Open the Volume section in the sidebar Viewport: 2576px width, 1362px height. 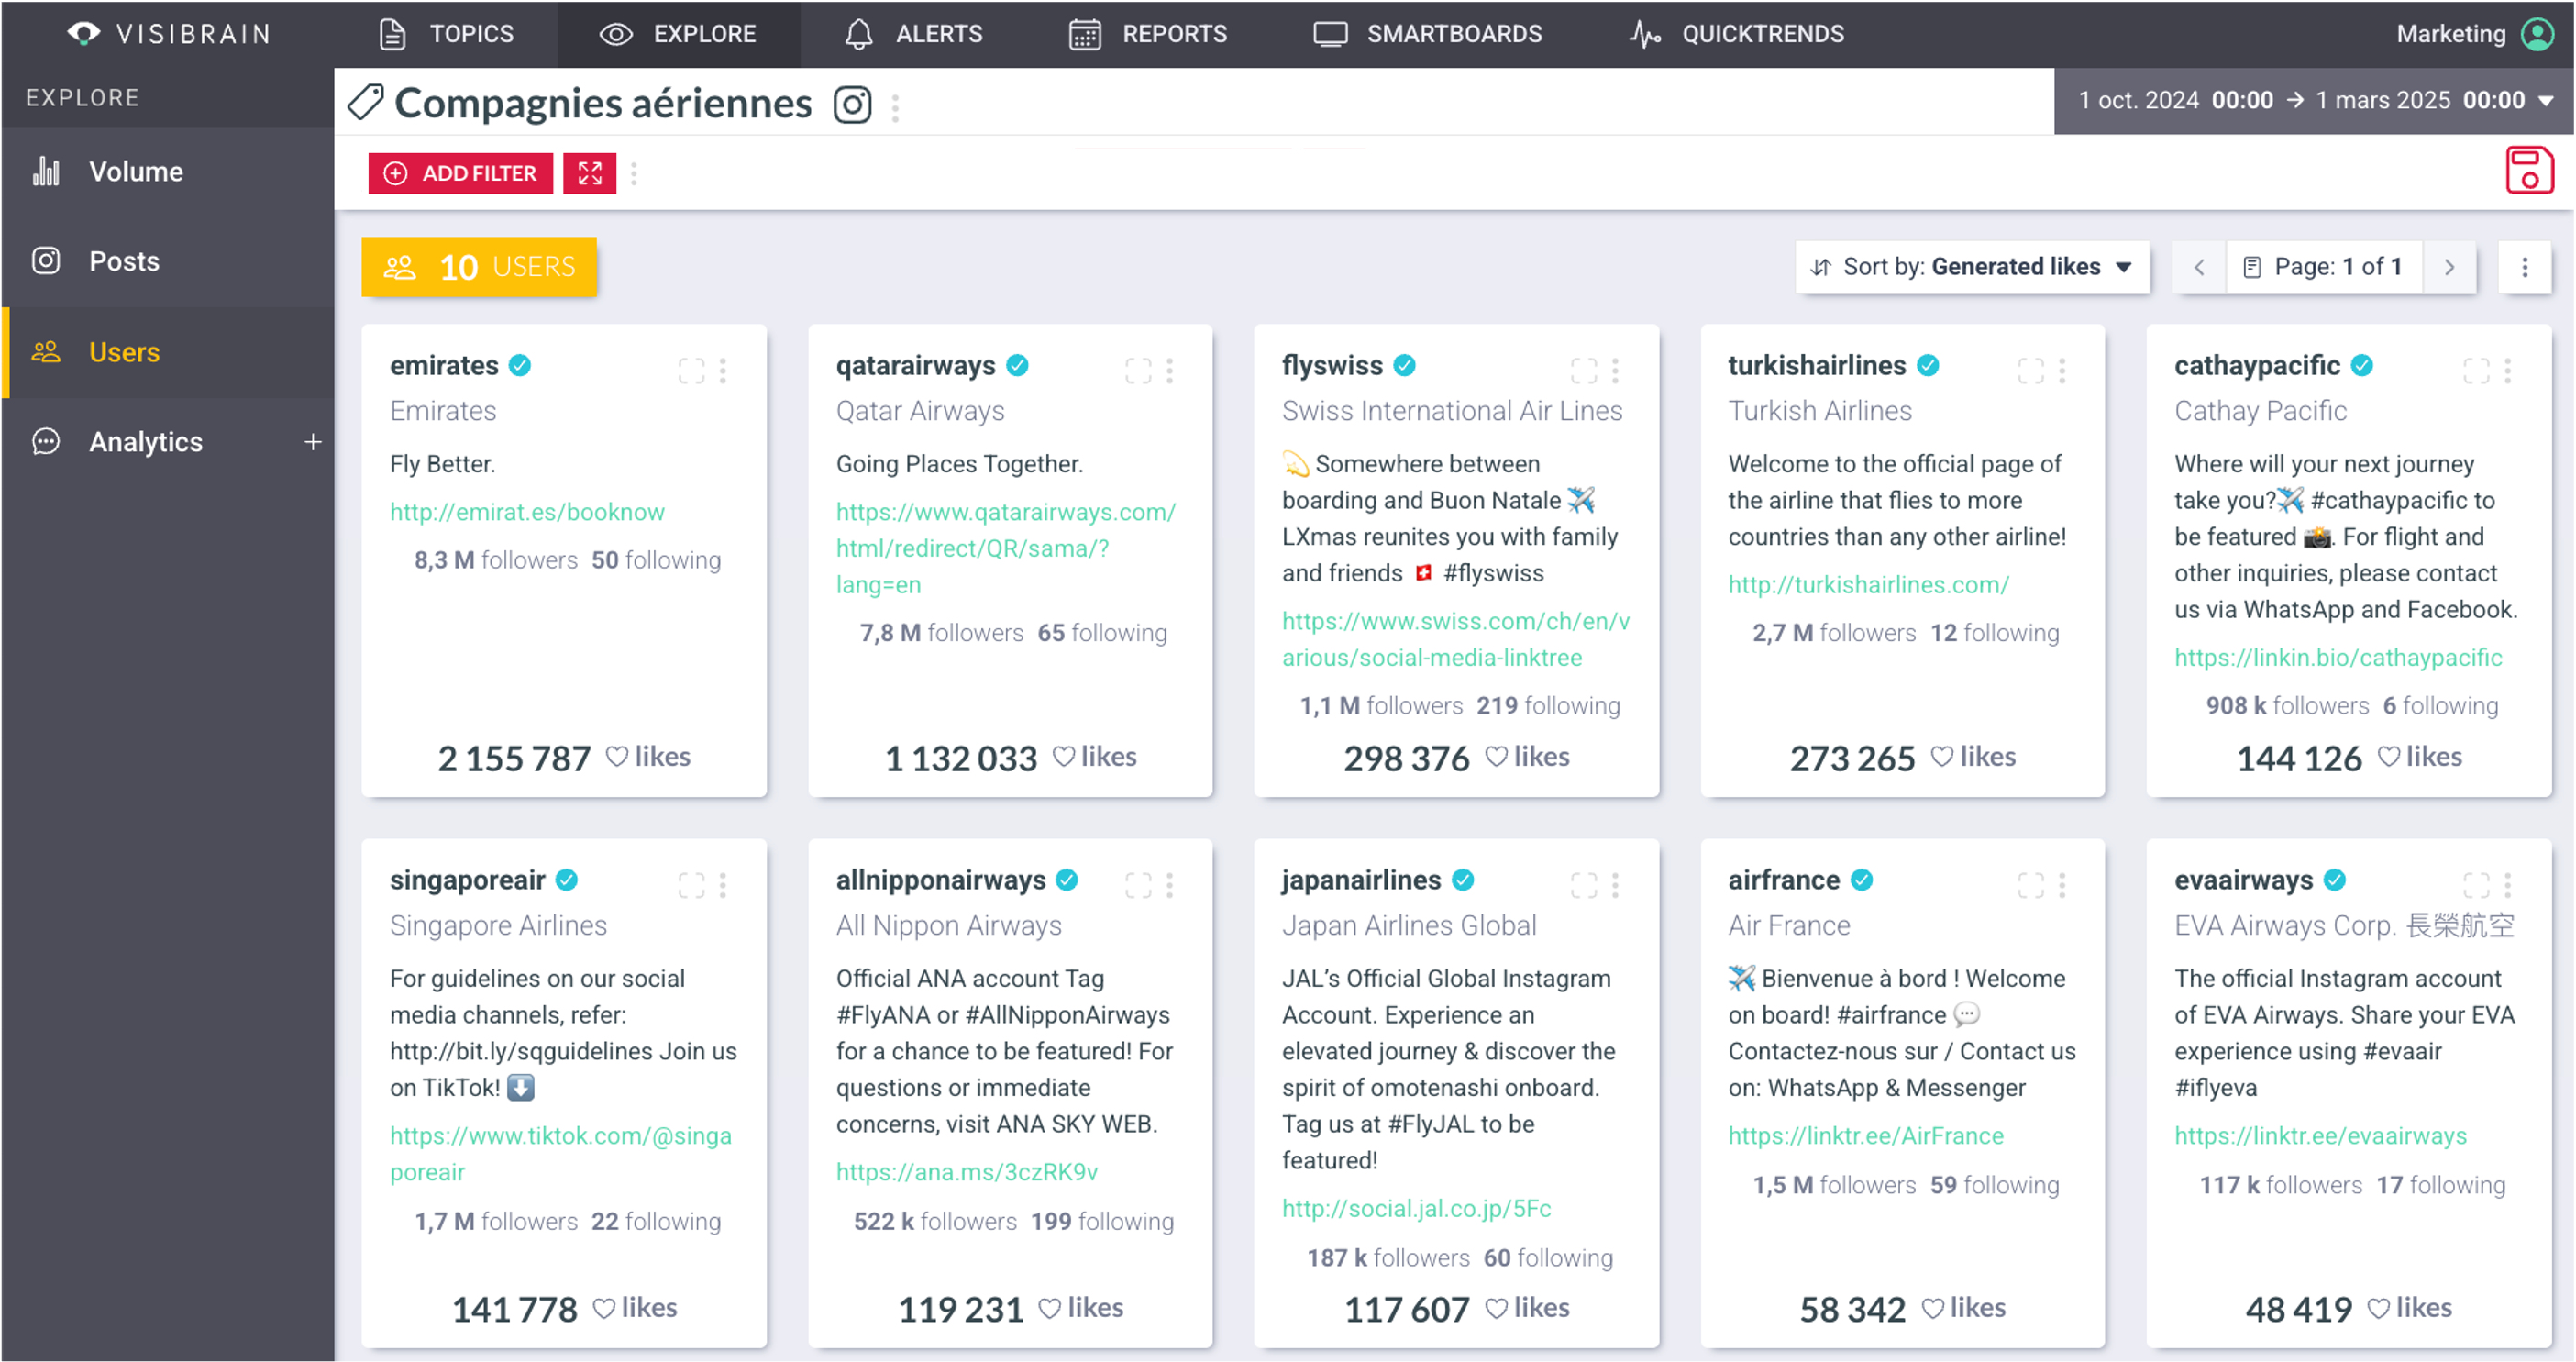(x=136, y=171)
